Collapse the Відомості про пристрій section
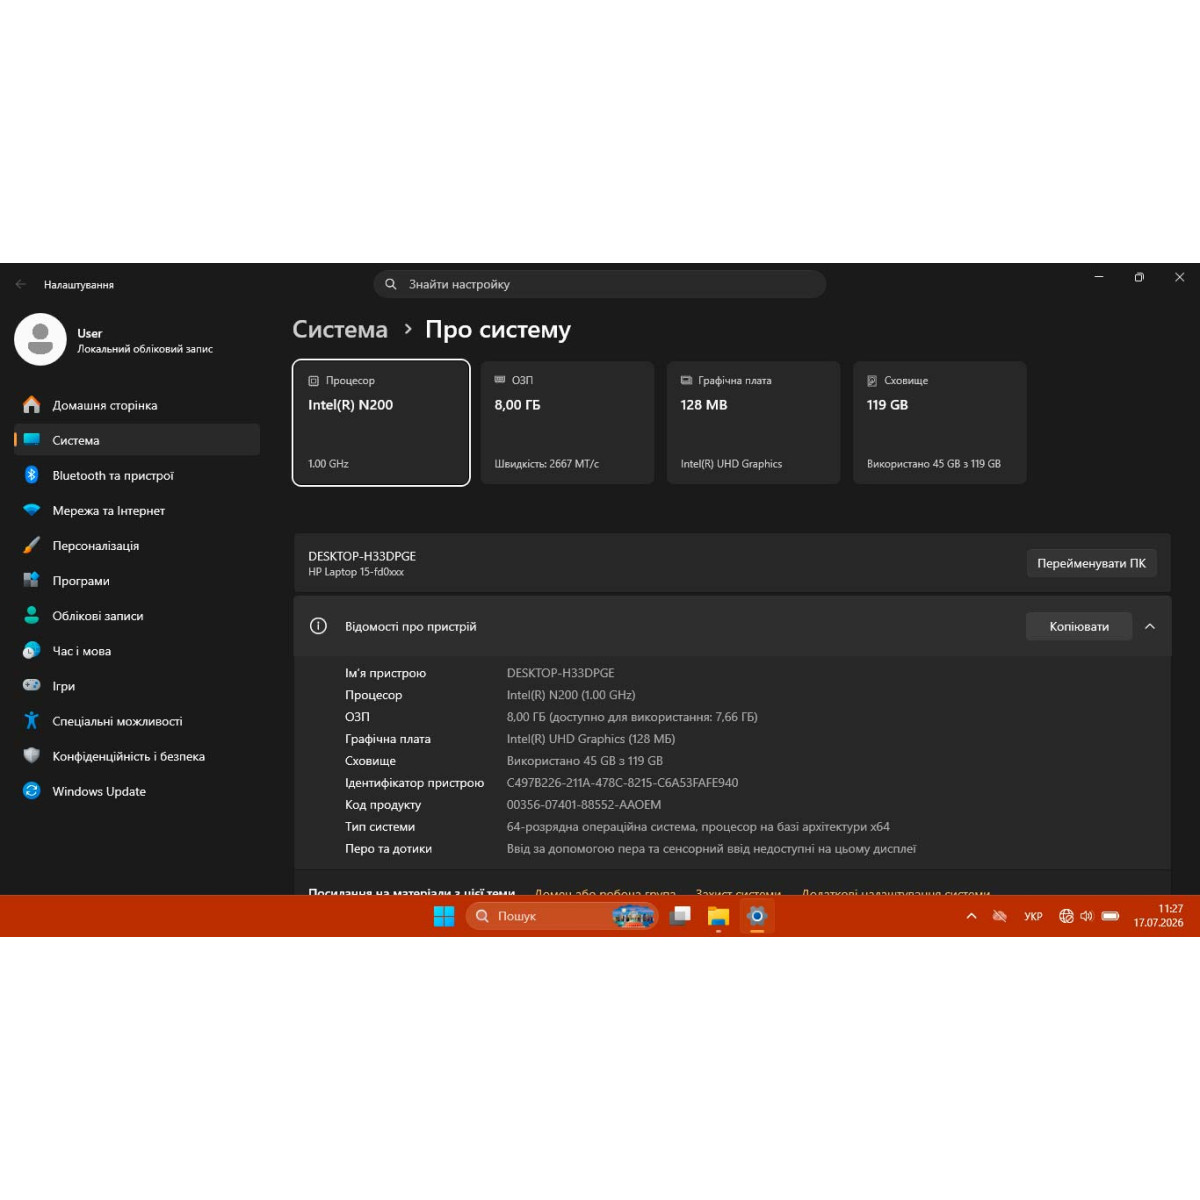This screenshot has width=1200, height=1200. (1150, 627)
